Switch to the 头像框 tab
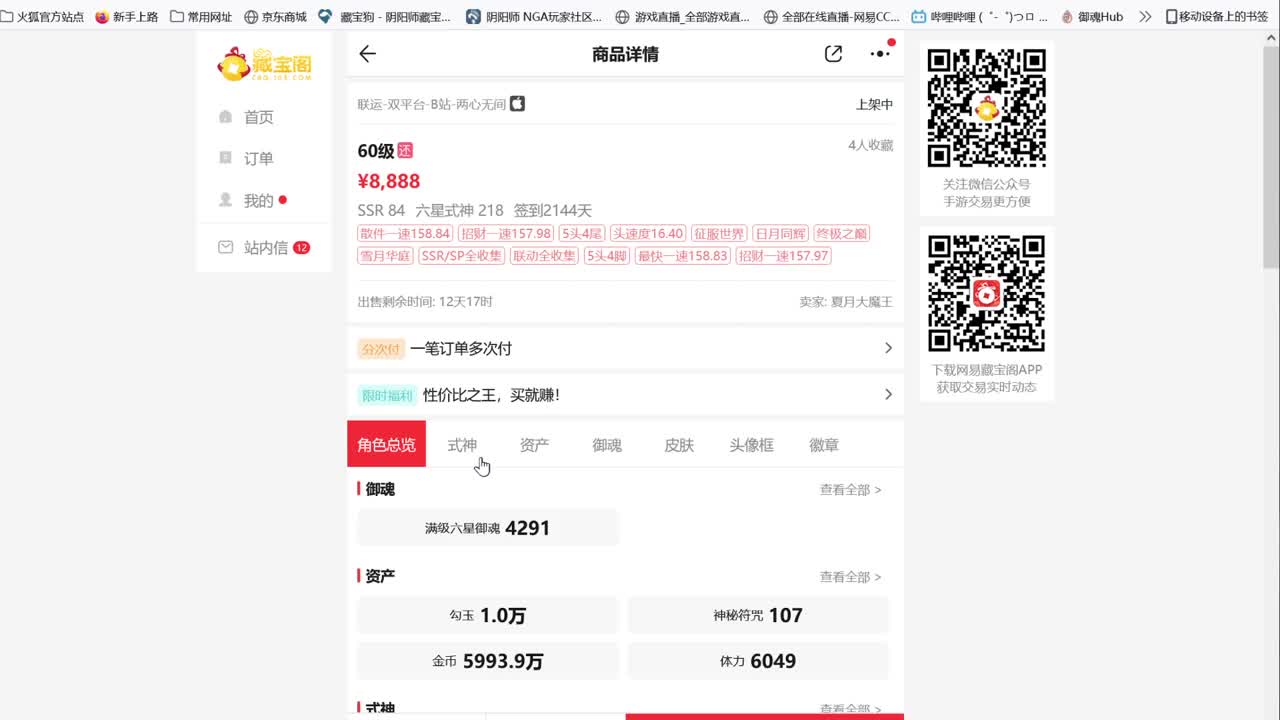Image resolution: width=1280 pixels, height=720 pixels. (x=751, y=445)
